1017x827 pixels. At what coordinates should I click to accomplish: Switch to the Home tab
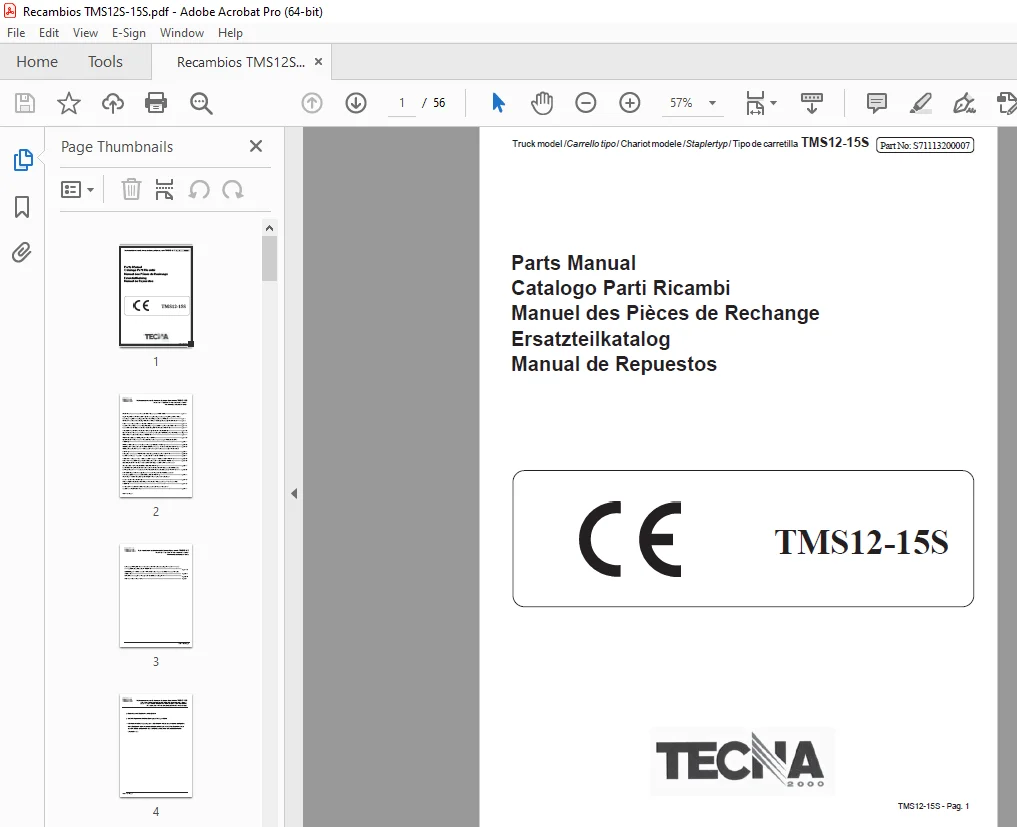37,62
